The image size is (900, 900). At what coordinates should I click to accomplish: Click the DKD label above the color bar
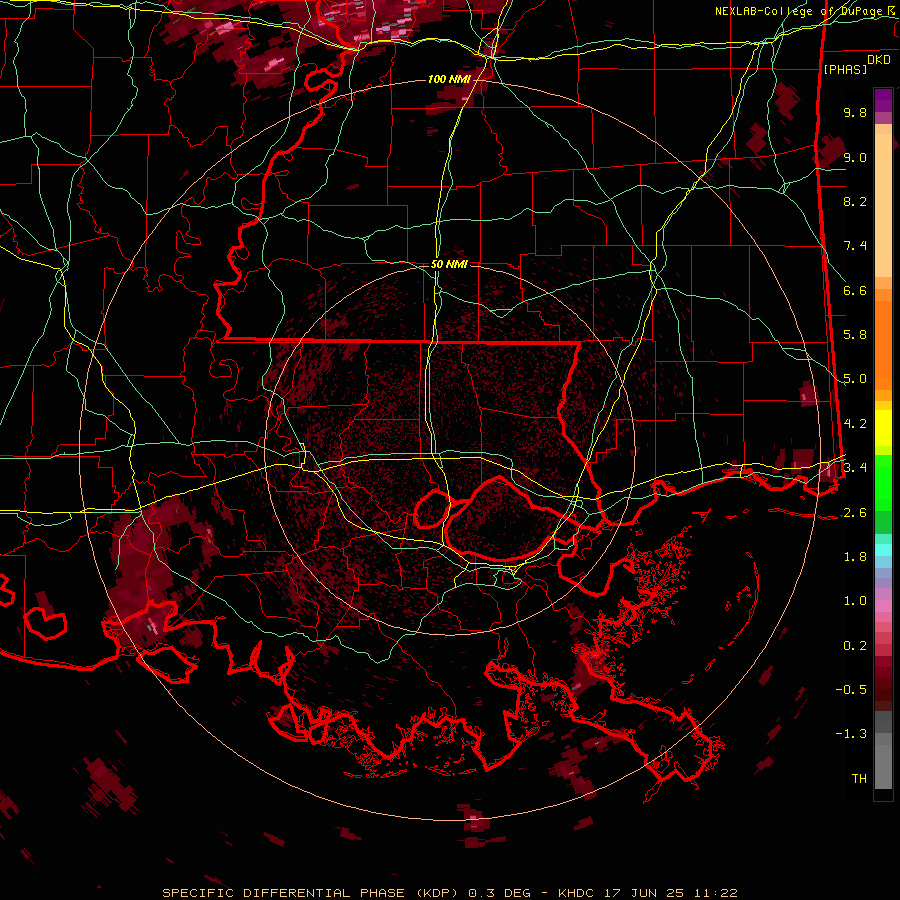(x=879, y=60)
